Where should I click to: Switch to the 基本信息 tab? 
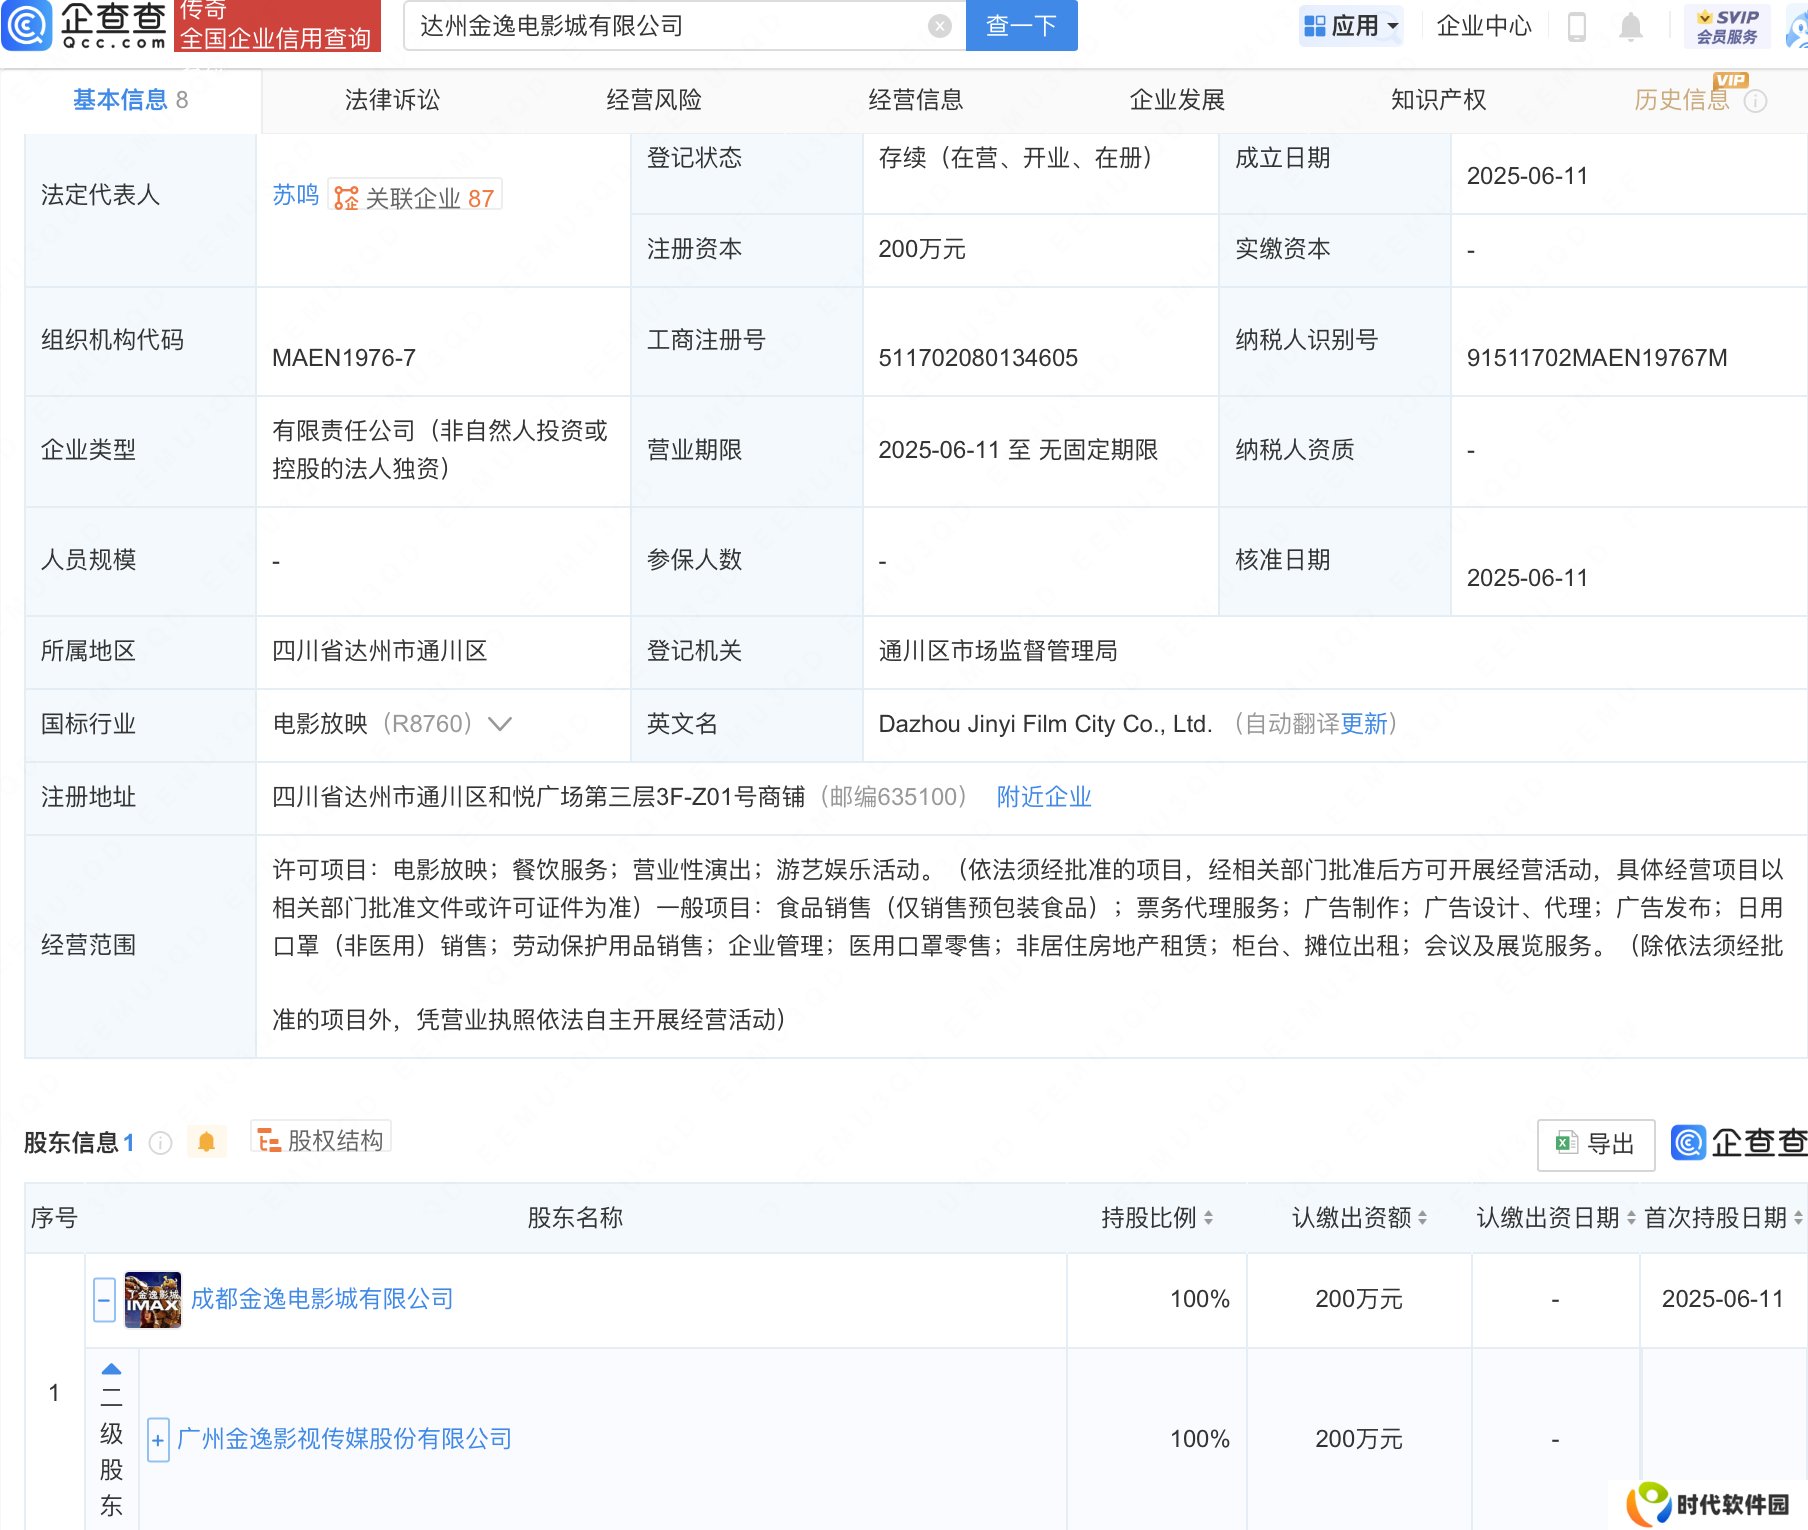click(130, 100)
